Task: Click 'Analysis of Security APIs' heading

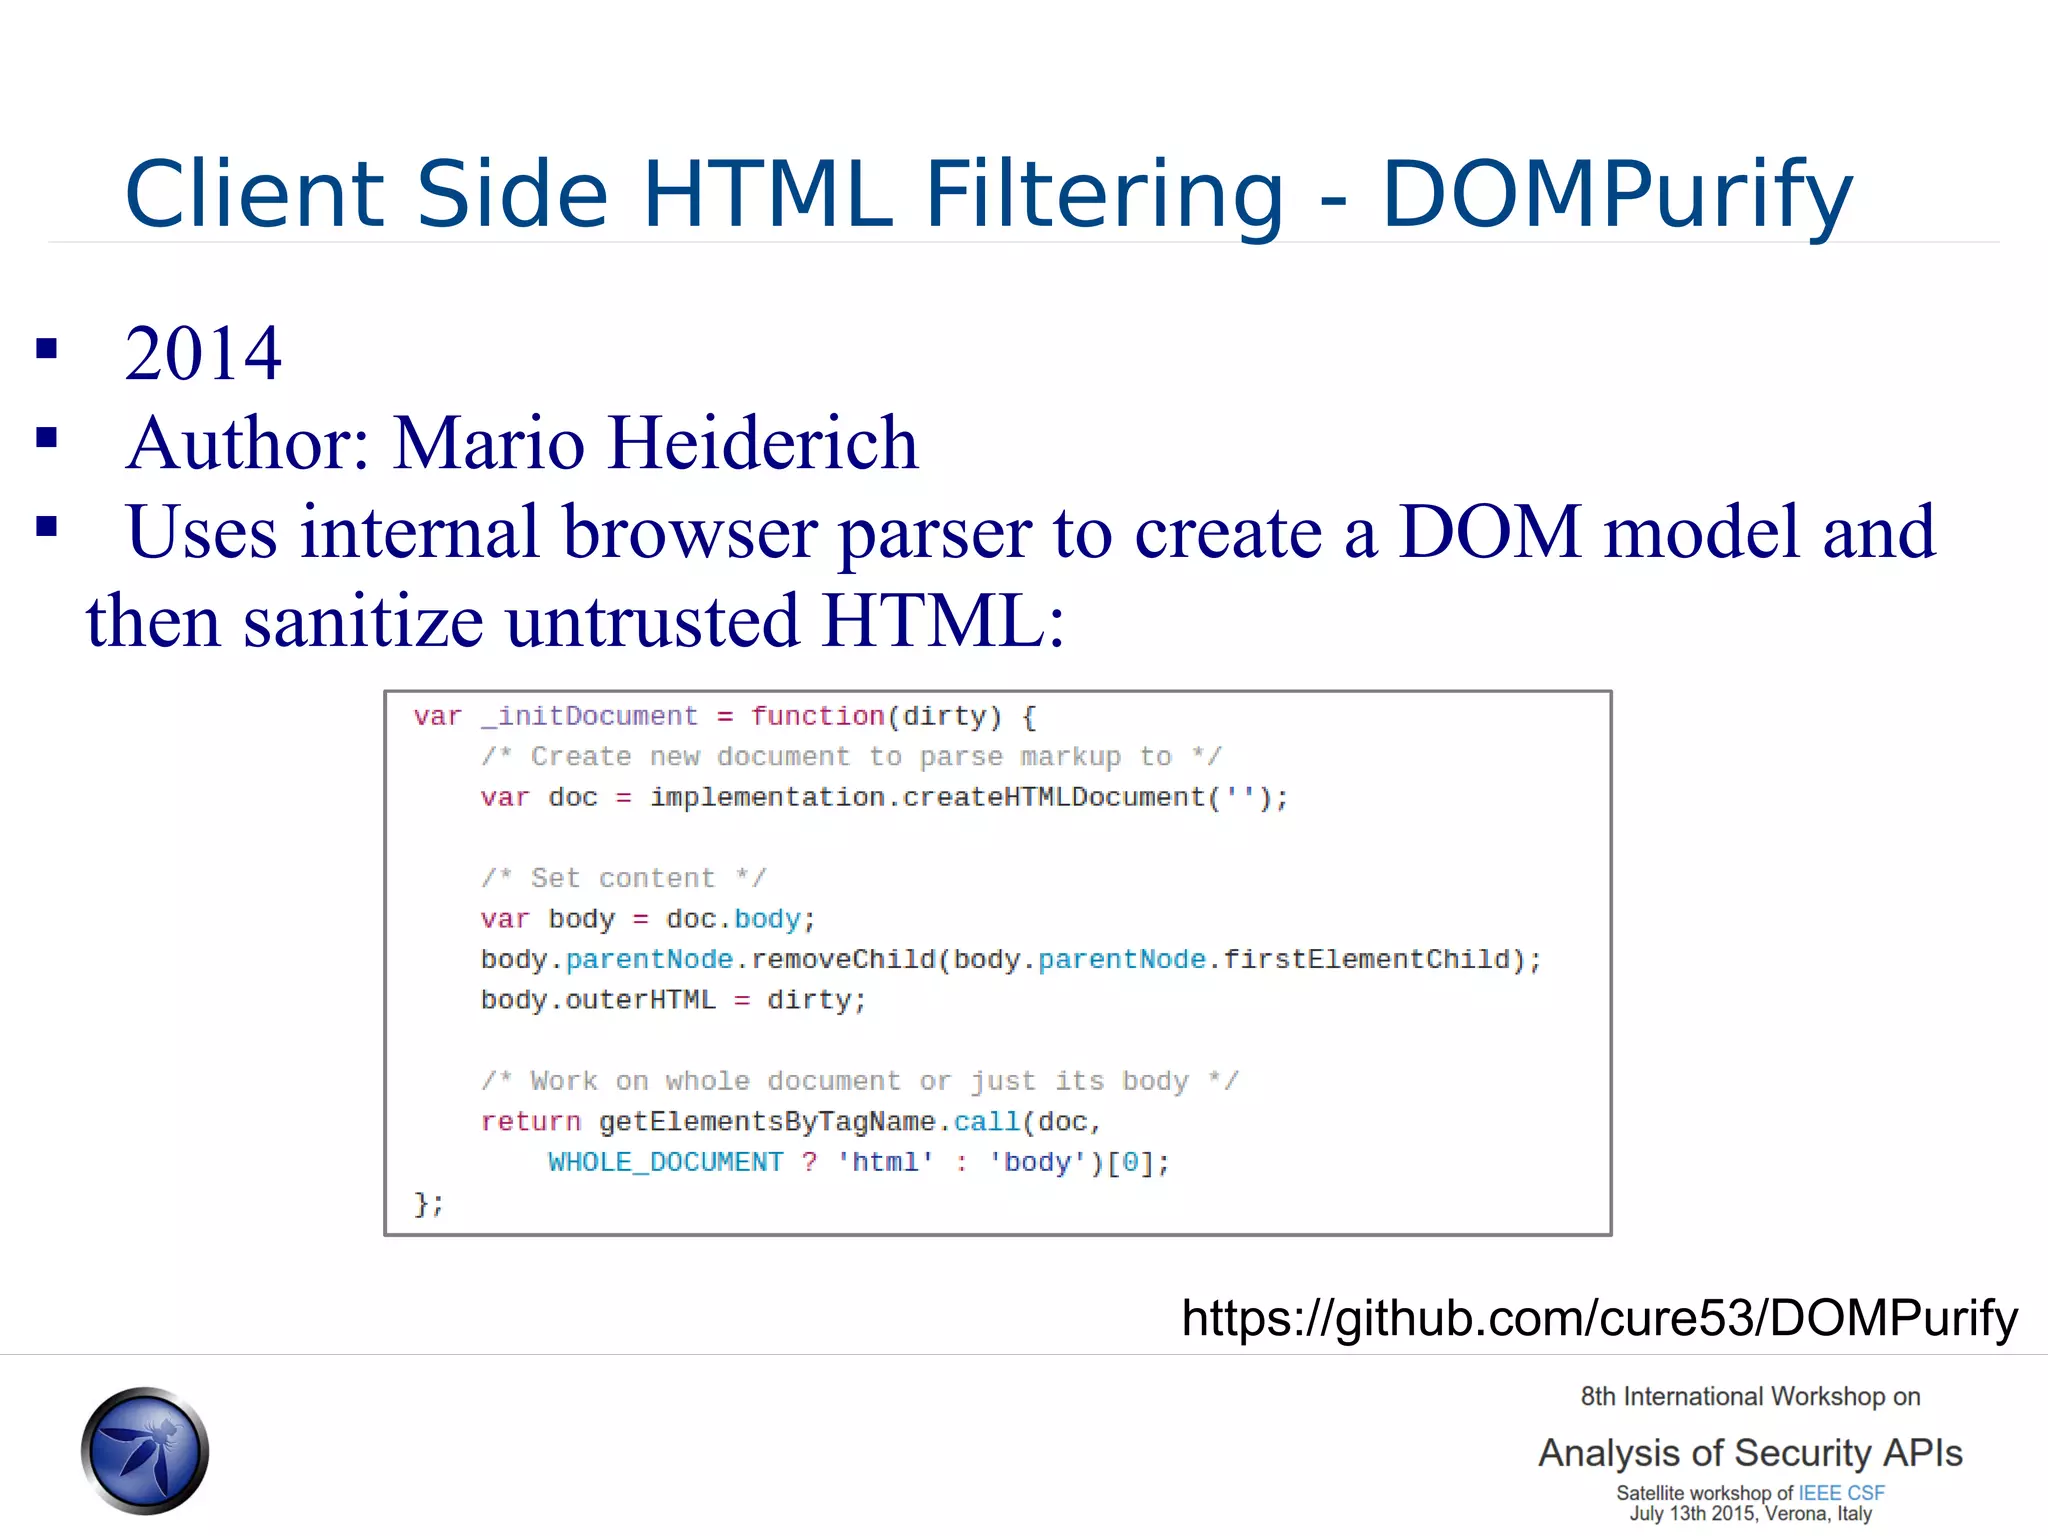Action: click(1750, 1453)
